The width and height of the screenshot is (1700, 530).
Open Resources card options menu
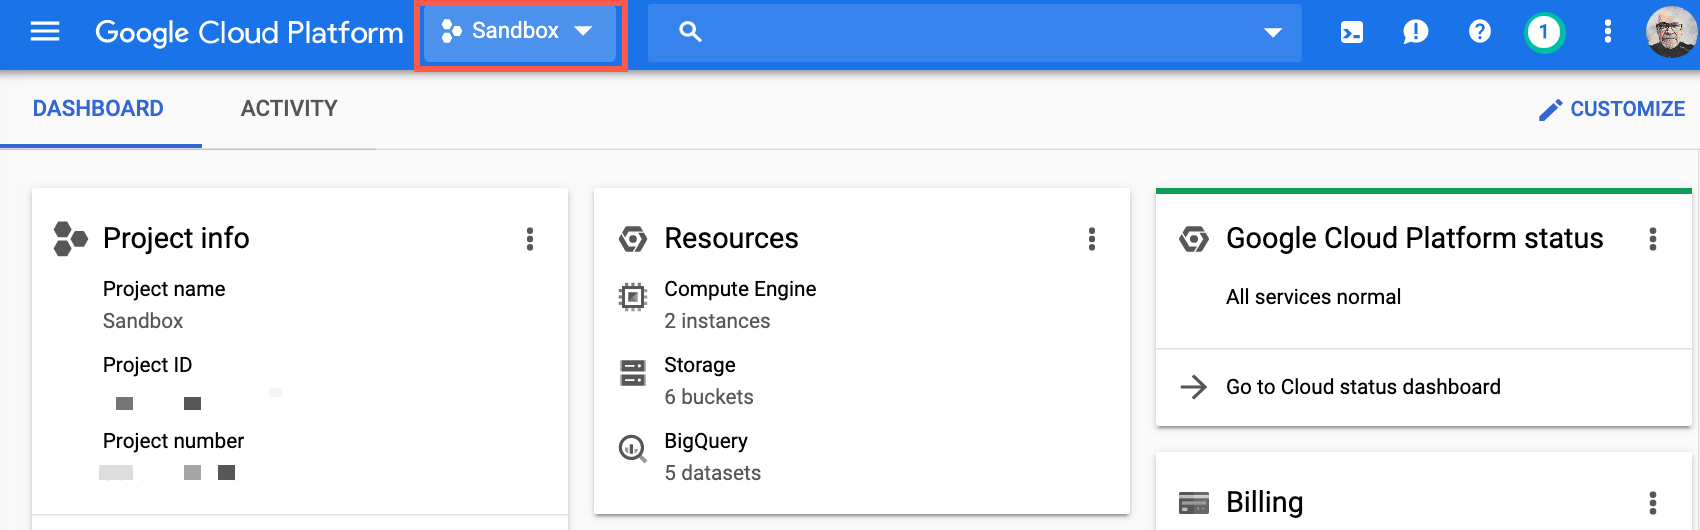pos(1091,239)
